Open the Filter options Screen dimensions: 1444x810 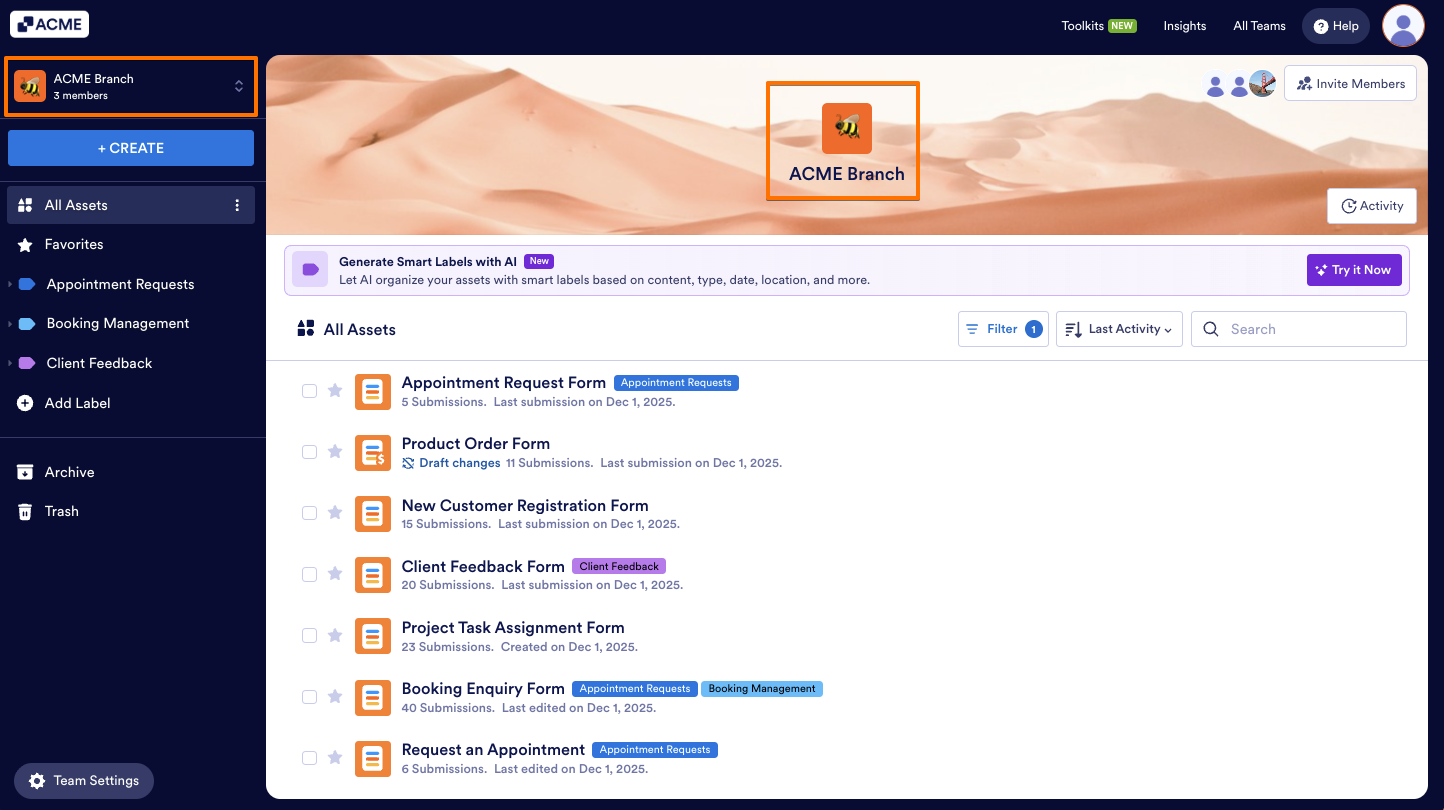(1003, 329)
